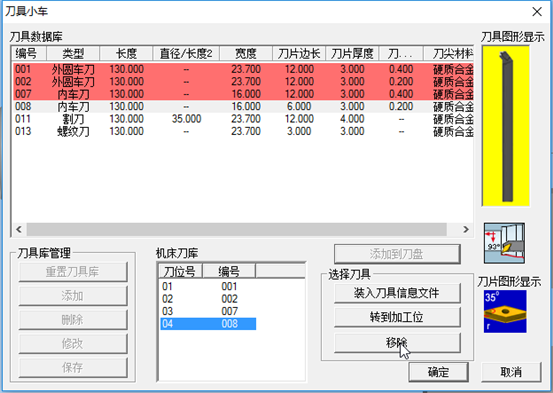This screenshot has width=553, height=393.
Task: Click 0.200 value in tool 002 row
Action: [x=401, y=81]
